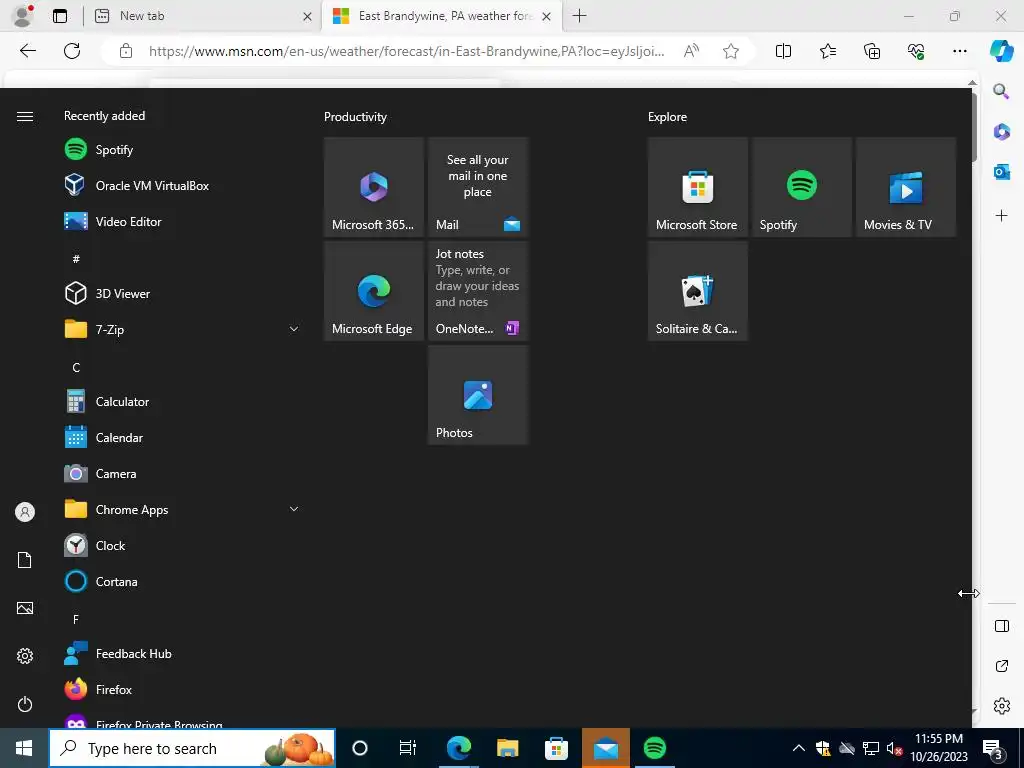Switch to the New tab browser tab

202,16
